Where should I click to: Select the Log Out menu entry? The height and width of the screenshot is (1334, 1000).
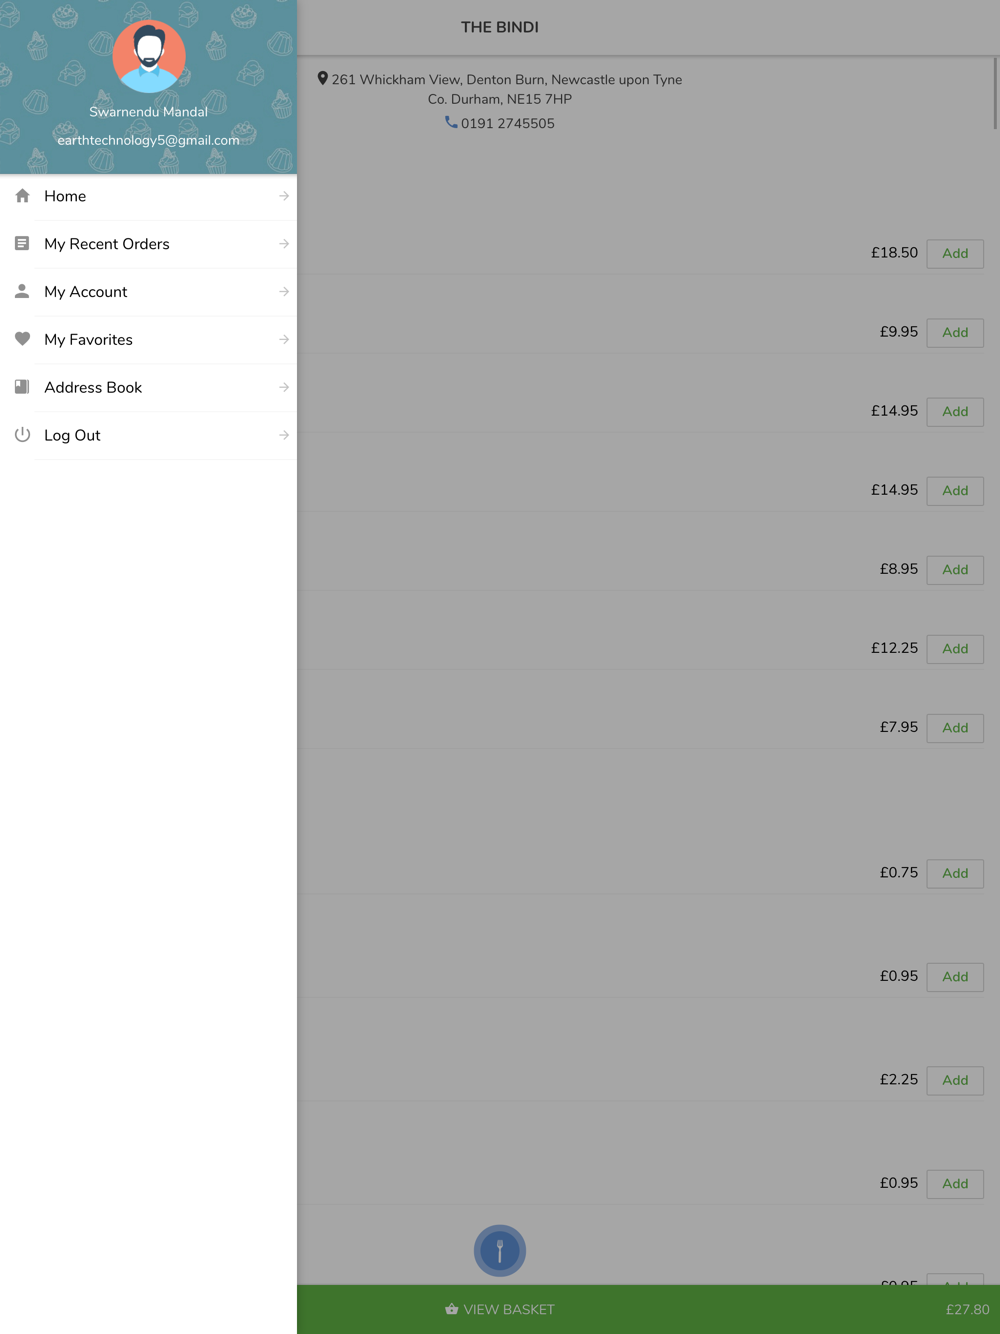point(148,435)
